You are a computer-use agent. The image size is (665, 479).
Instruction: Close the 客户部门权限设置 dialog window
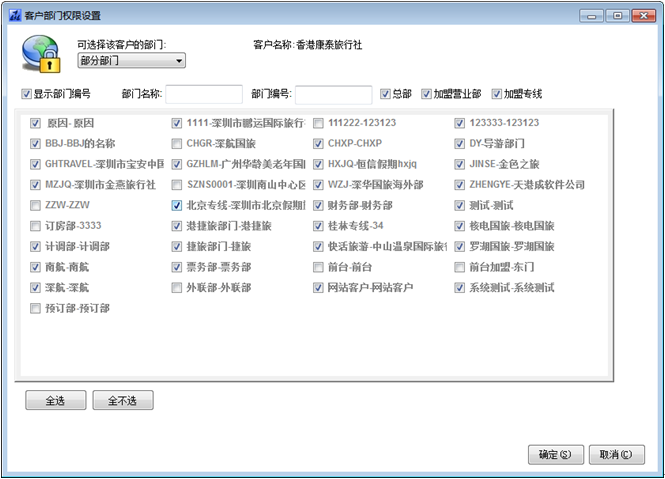click(642, 16)
